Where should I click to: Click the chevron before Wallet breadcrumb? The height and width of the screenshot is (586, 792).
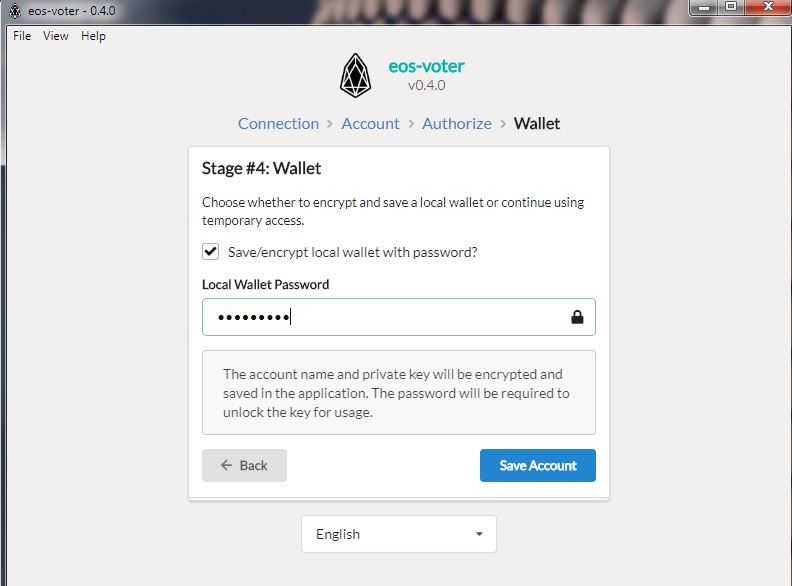pyautogui.click(x=503, y=124)
